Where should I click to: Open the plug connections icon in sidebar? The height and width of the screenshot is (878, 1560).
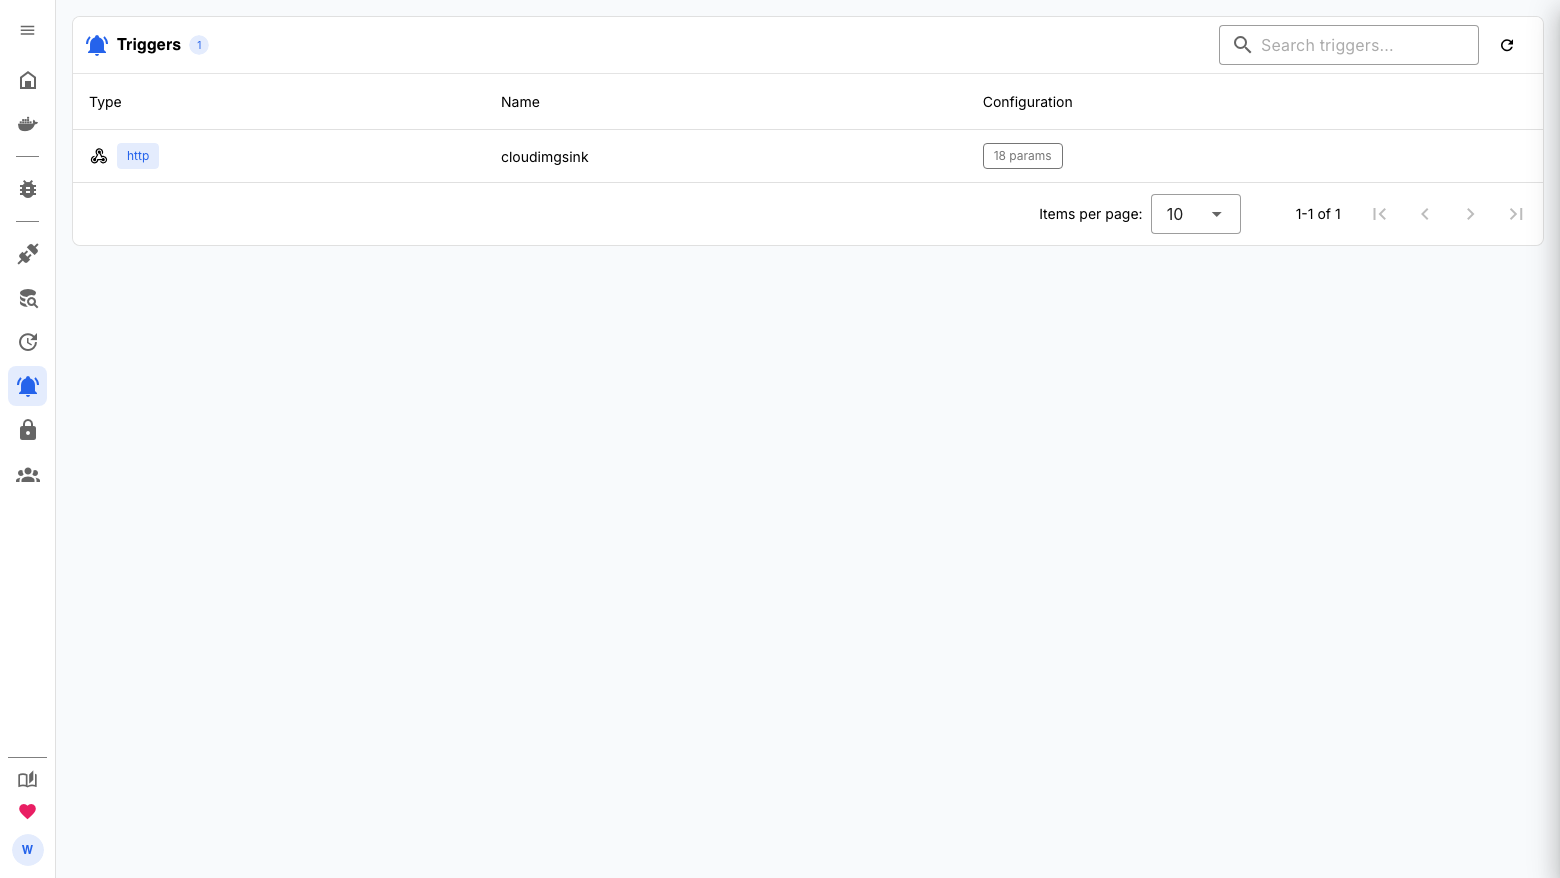(x=28, y=254)
